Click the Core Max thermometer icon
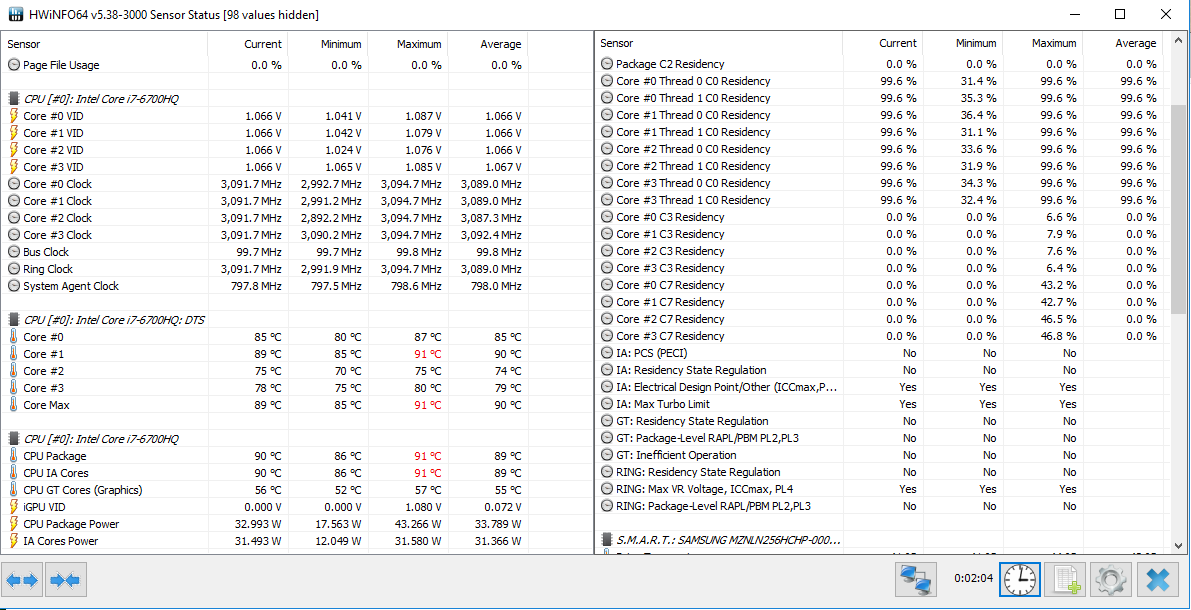1191x610 pixels. click(14, 405)
